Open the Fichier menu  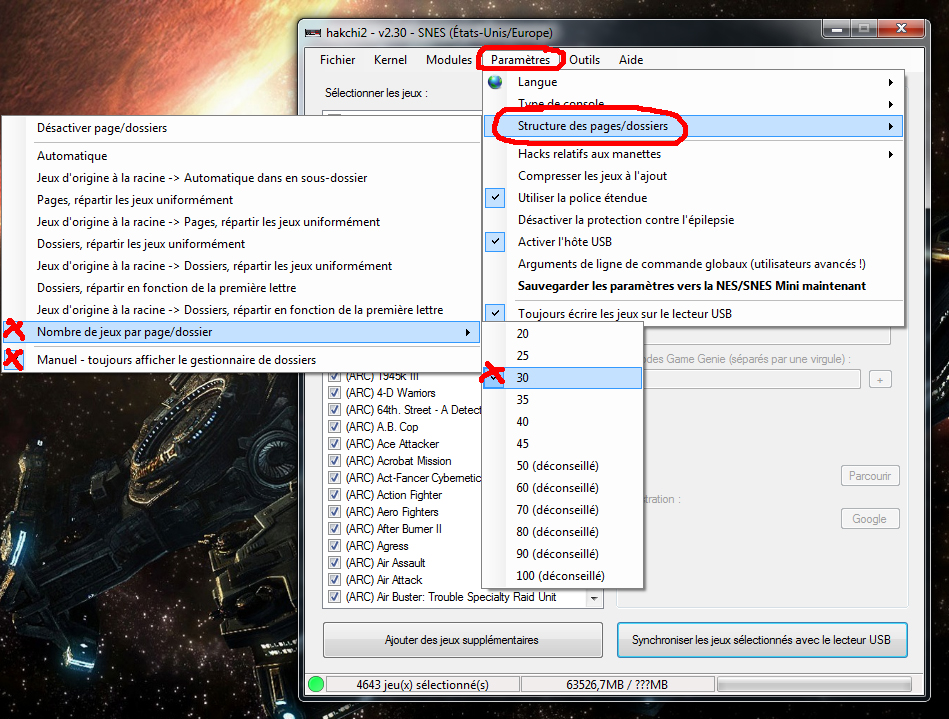coord(338,60)
